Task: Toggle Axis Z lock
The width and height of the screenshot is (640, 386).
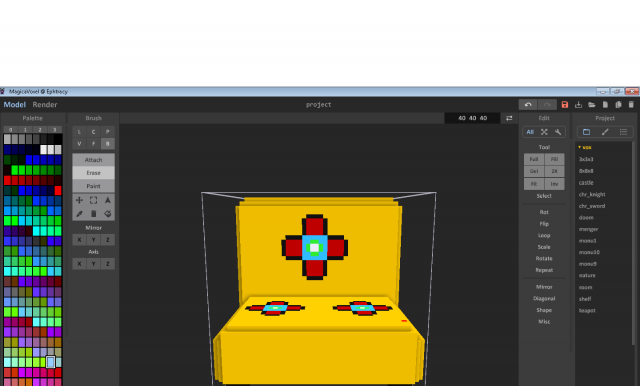Action: coord(108,264)
